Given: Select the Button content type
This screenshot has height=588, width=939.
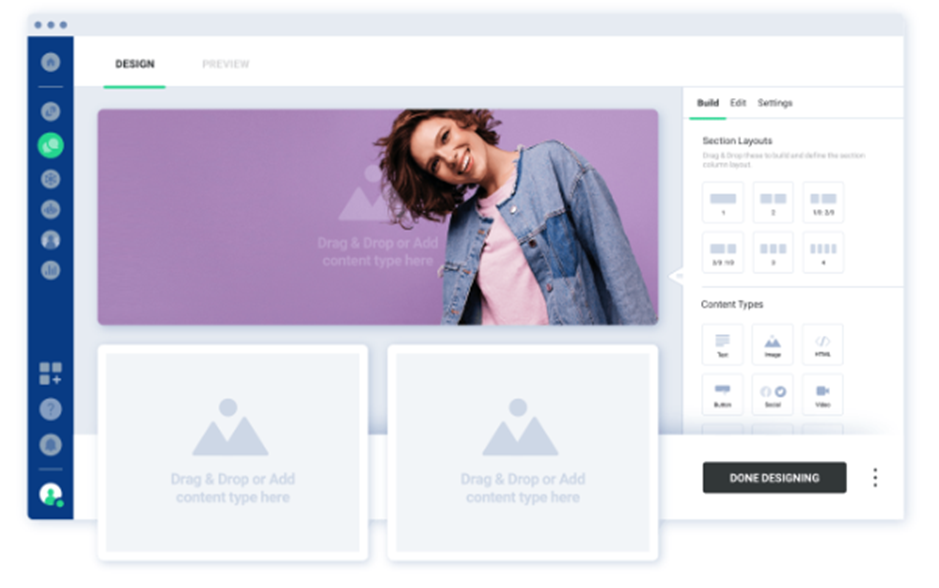Looking at the screenshot, I should click(722, 393).
